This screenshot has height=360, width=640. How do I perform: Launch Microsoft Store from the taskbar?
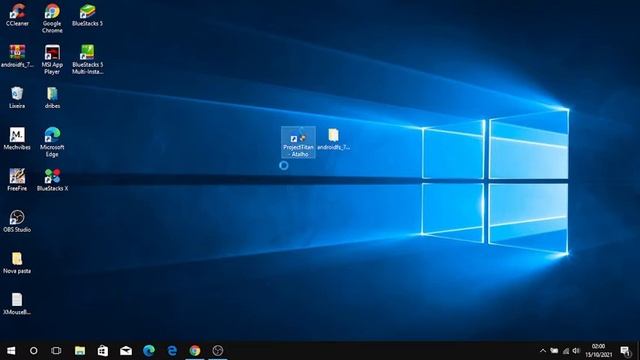103,351
